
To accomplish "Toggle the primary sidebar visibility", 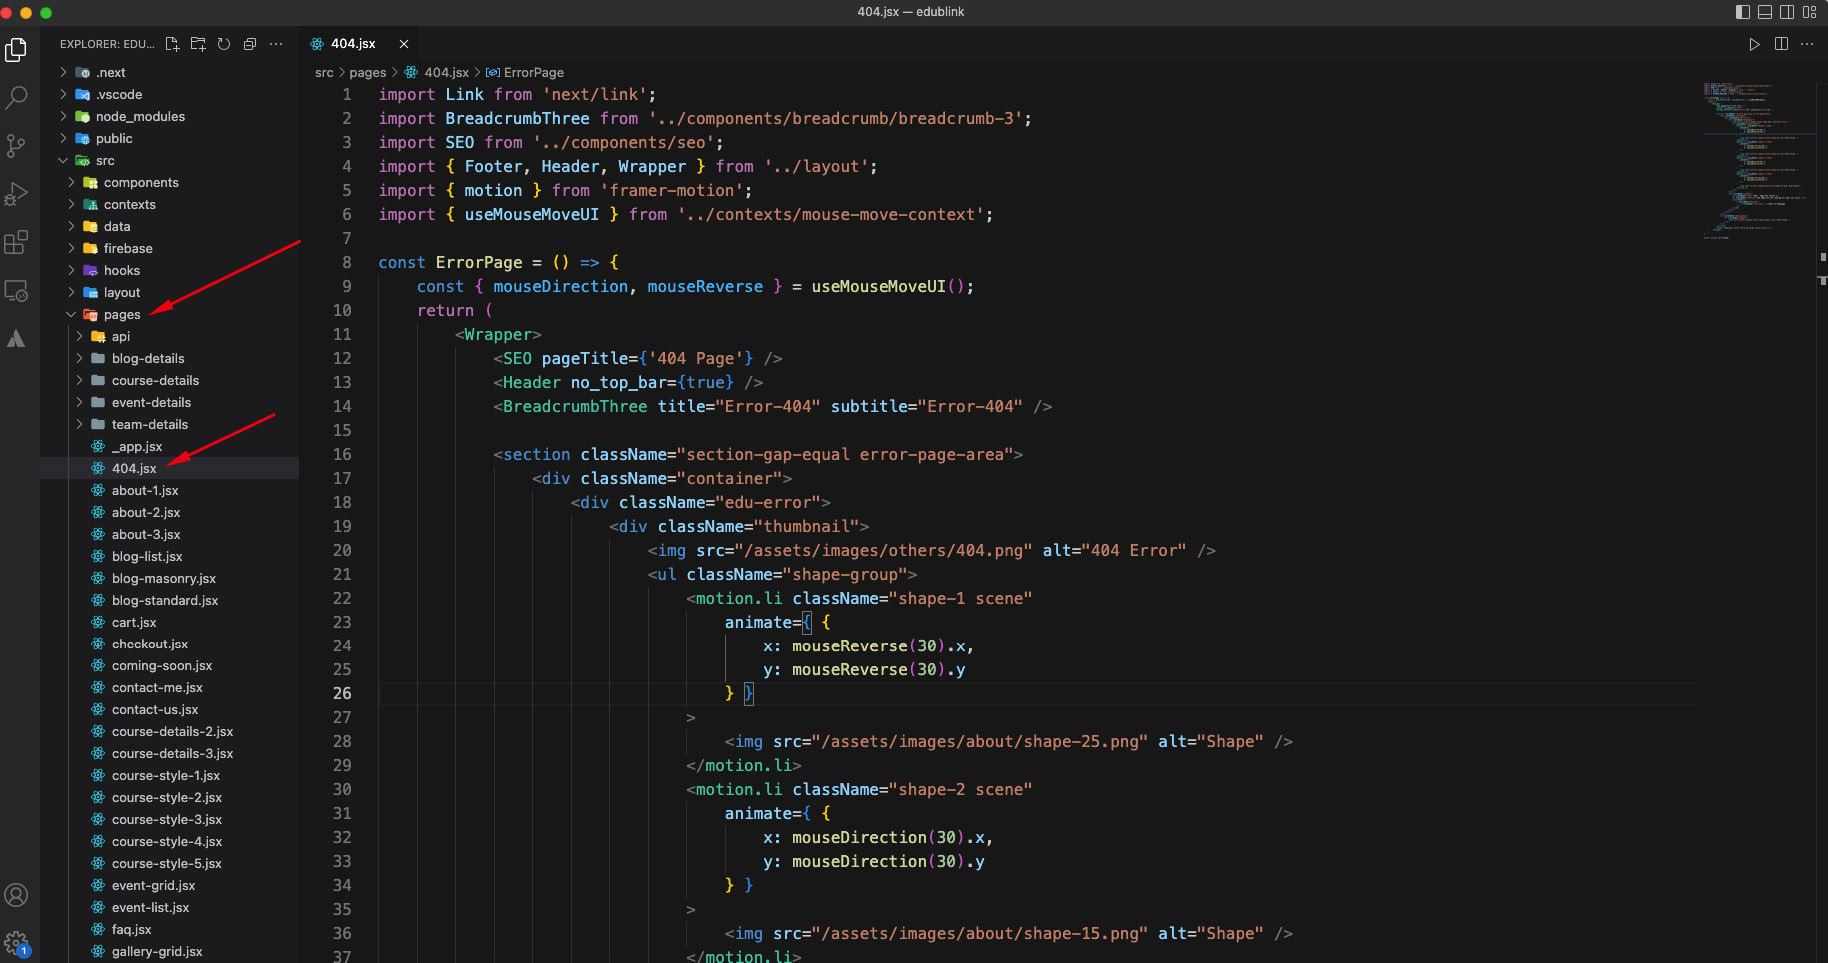I will [1743, 12].
